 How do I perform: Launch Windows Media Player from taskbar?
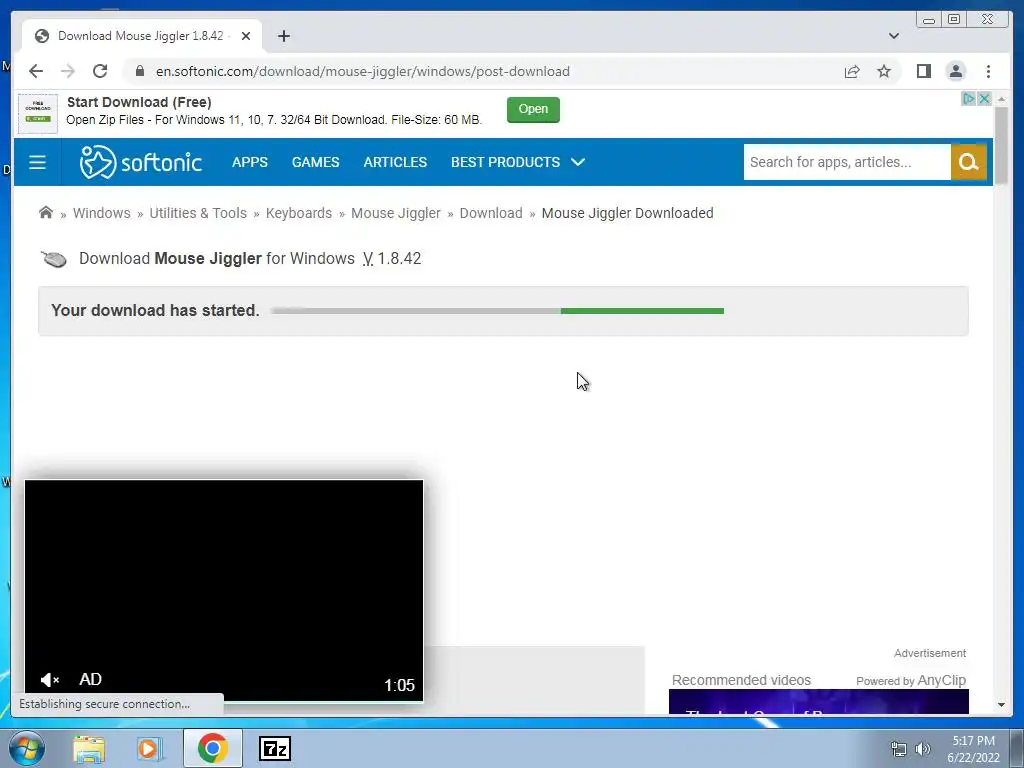149,748
